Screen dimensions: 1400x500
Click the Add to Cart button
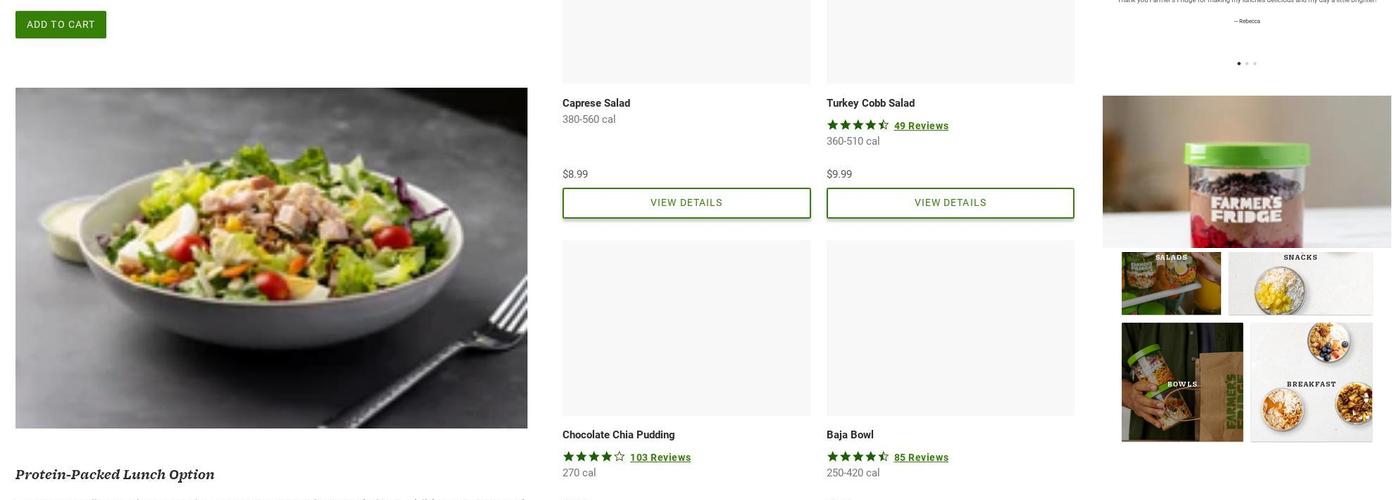pyautogui.click(x=61, y=25)
